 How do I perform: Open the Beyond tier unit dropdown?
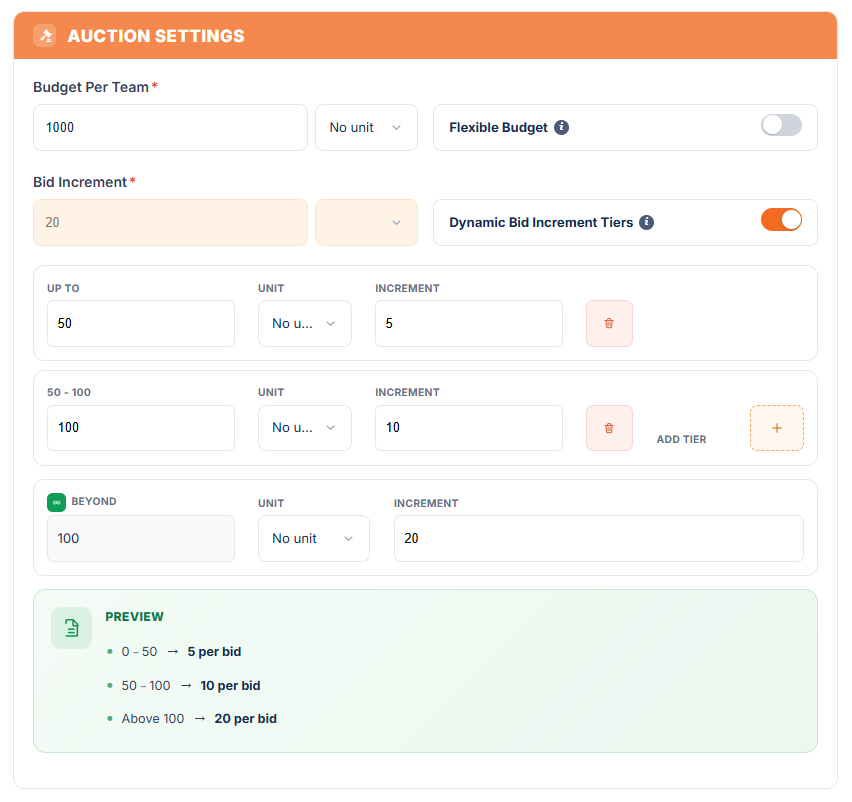pyautogui.click(x=314, y=538)
